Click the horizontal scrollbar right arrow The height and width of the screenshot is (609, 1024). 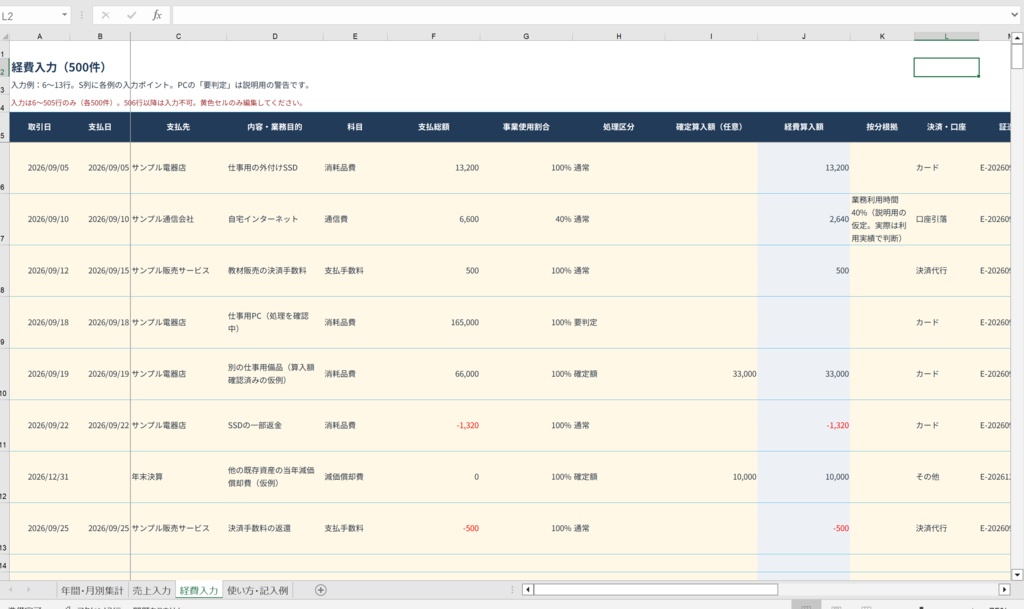click(1004, 590)
